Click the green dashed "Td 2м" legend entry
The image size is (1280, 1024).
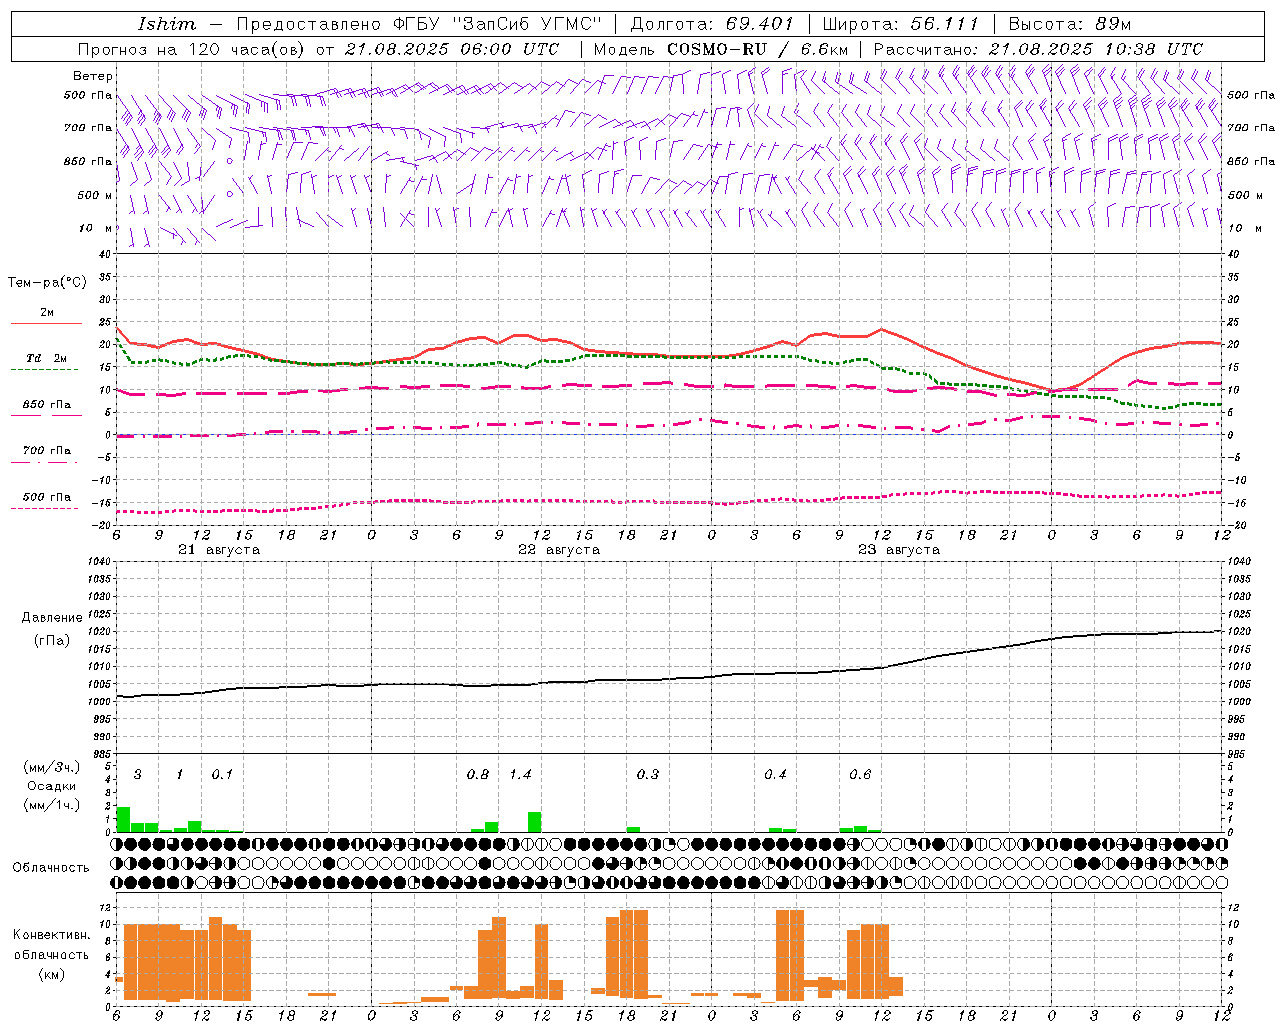[46, 359]
